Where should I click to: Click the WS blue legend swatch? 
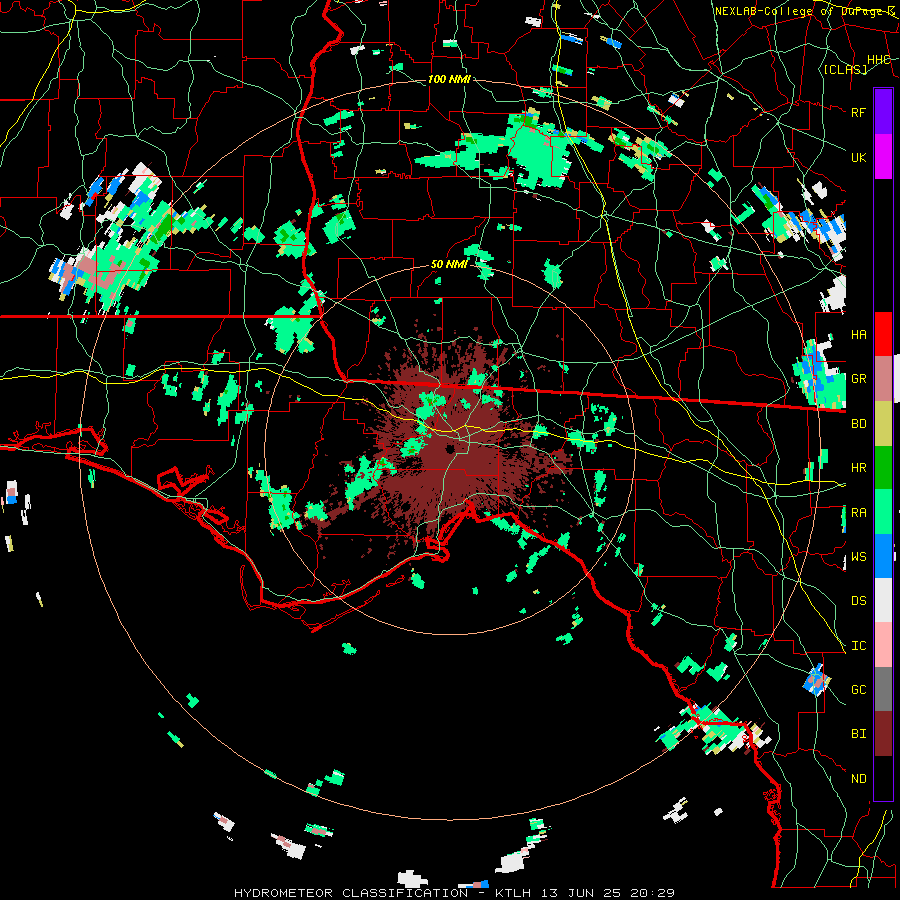[x=883, y=556]
